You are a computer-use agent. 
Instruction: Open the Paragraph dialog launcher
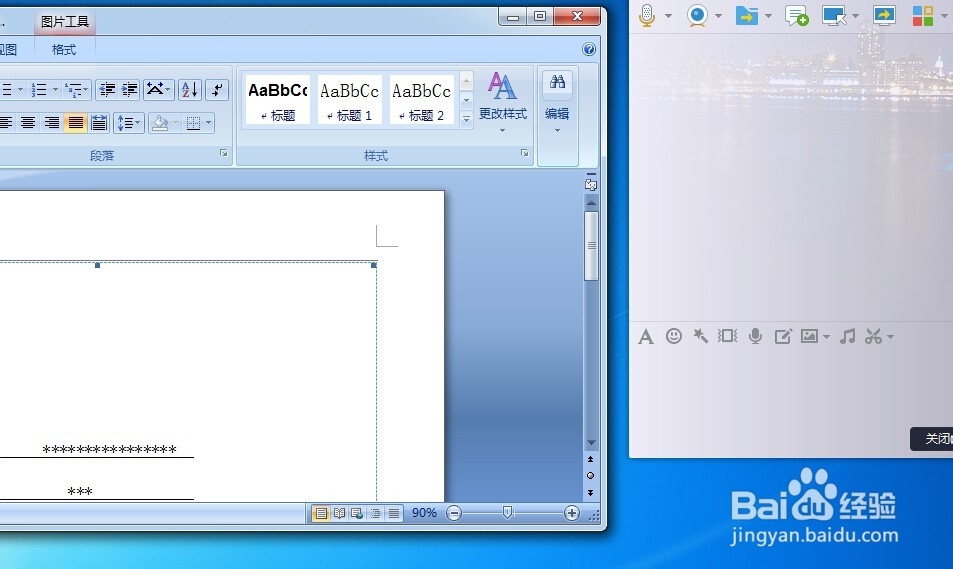[x=224, y=153]
